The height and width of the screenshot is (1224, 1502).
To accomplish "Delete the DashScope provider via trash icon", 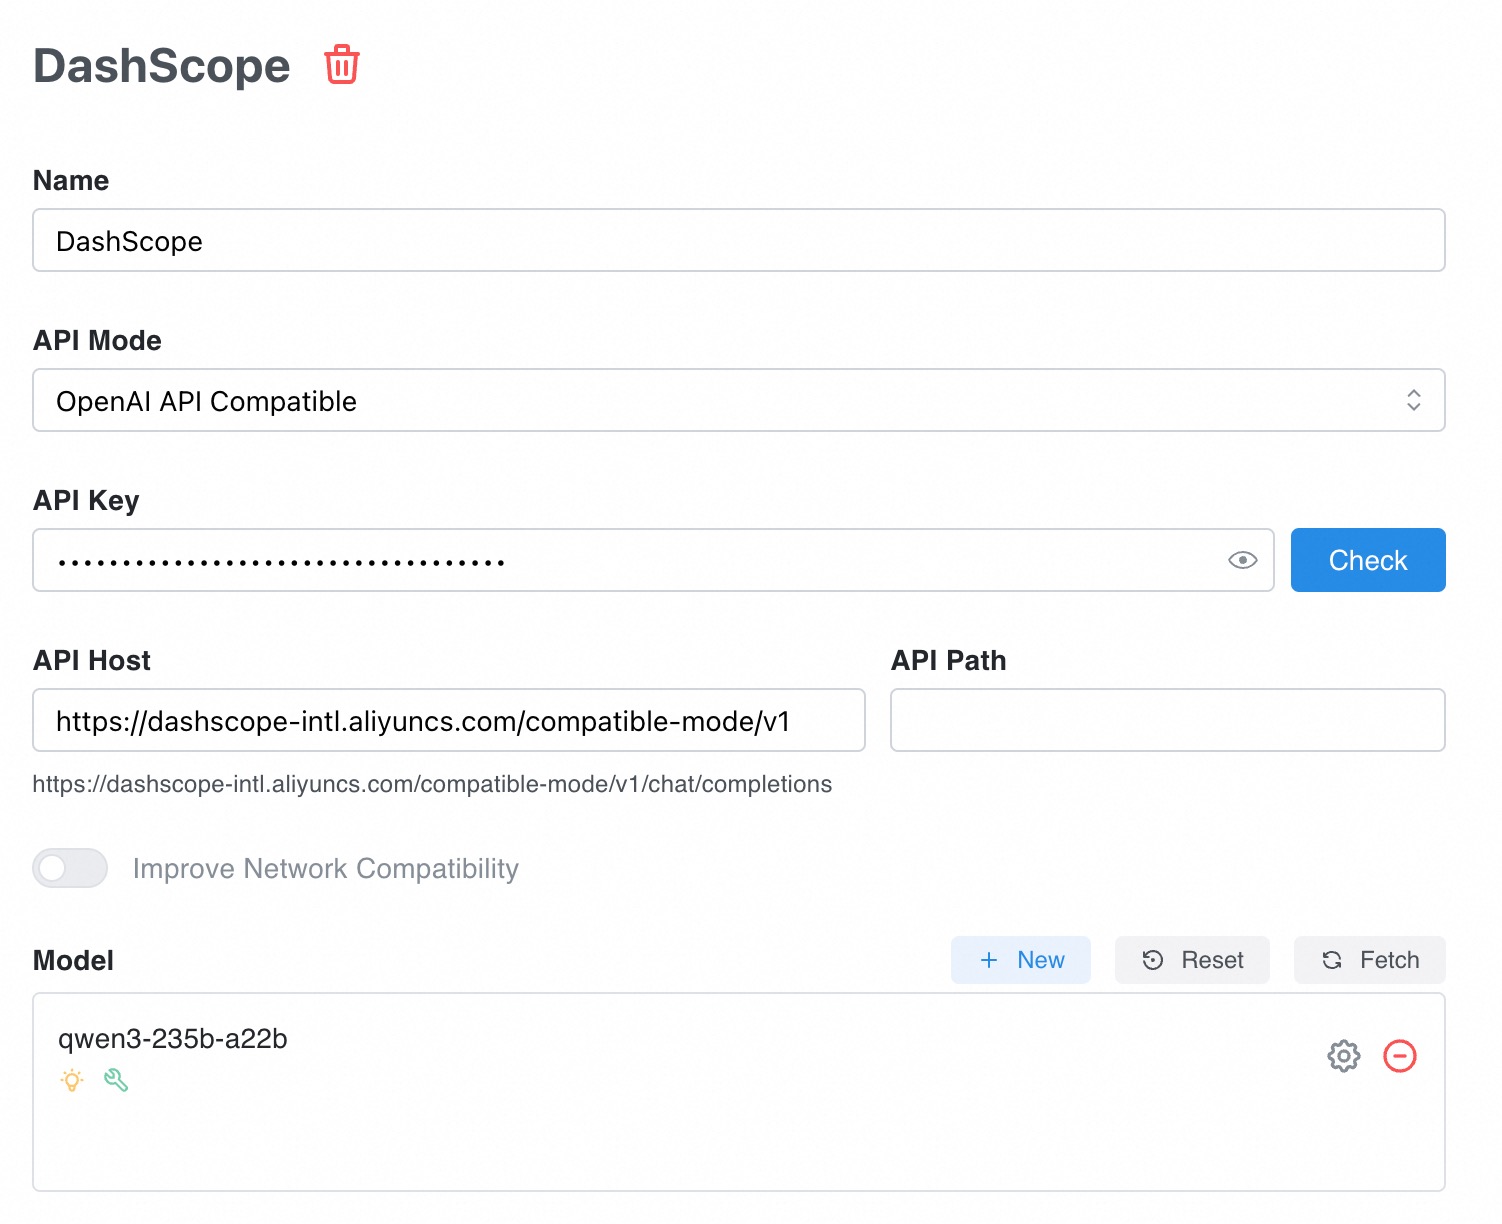I will pyautogui.click(x=341, y=65).
